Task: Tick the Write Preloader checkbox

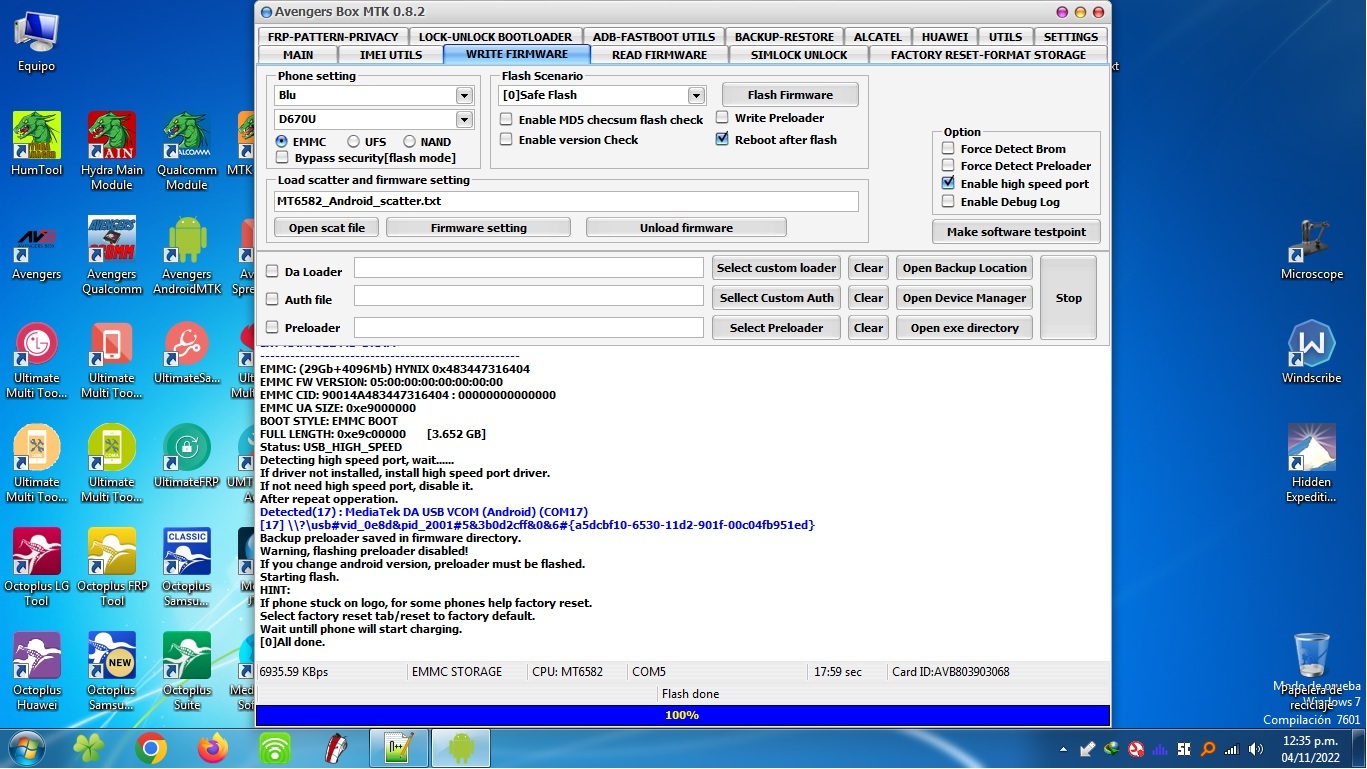Action: click(x=722, y=118)
